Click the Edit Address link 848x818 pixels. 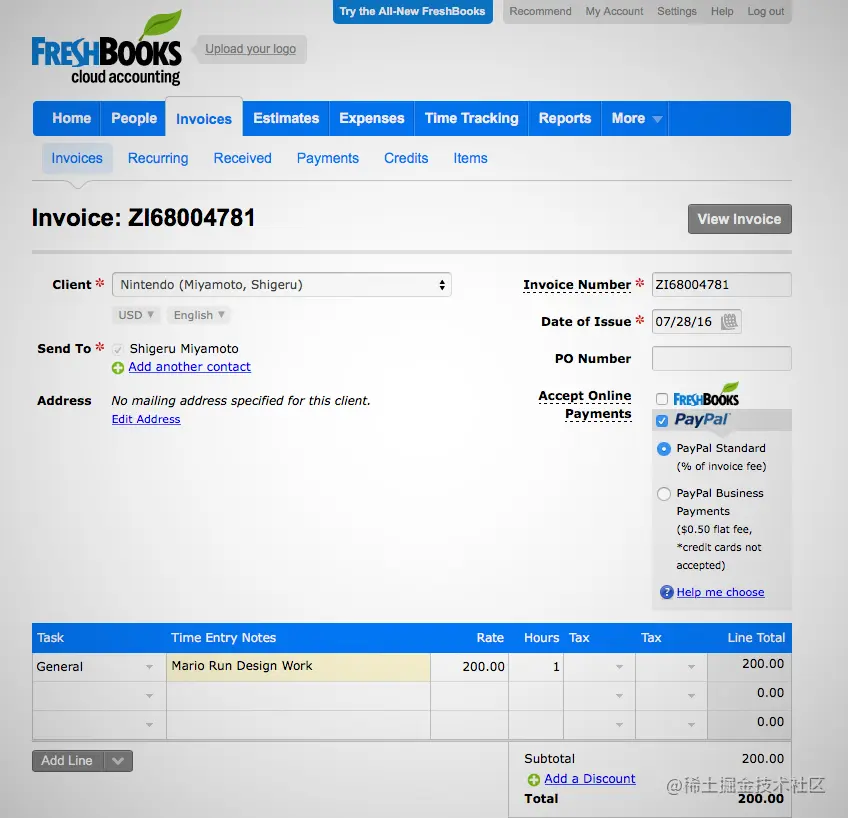click(x=146, y=419)
